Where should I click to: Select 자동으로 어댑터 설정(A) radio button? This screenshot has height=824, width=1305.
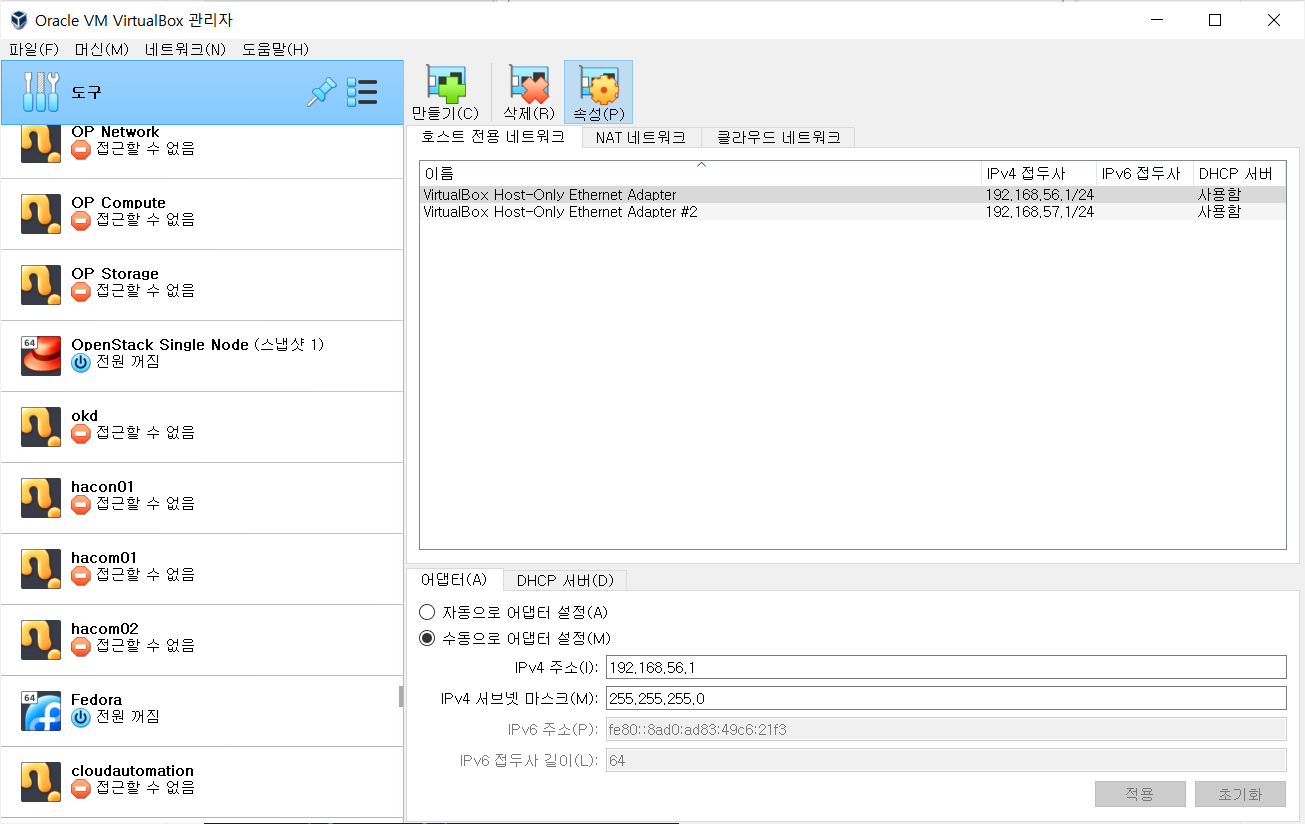tap(427, 612)
